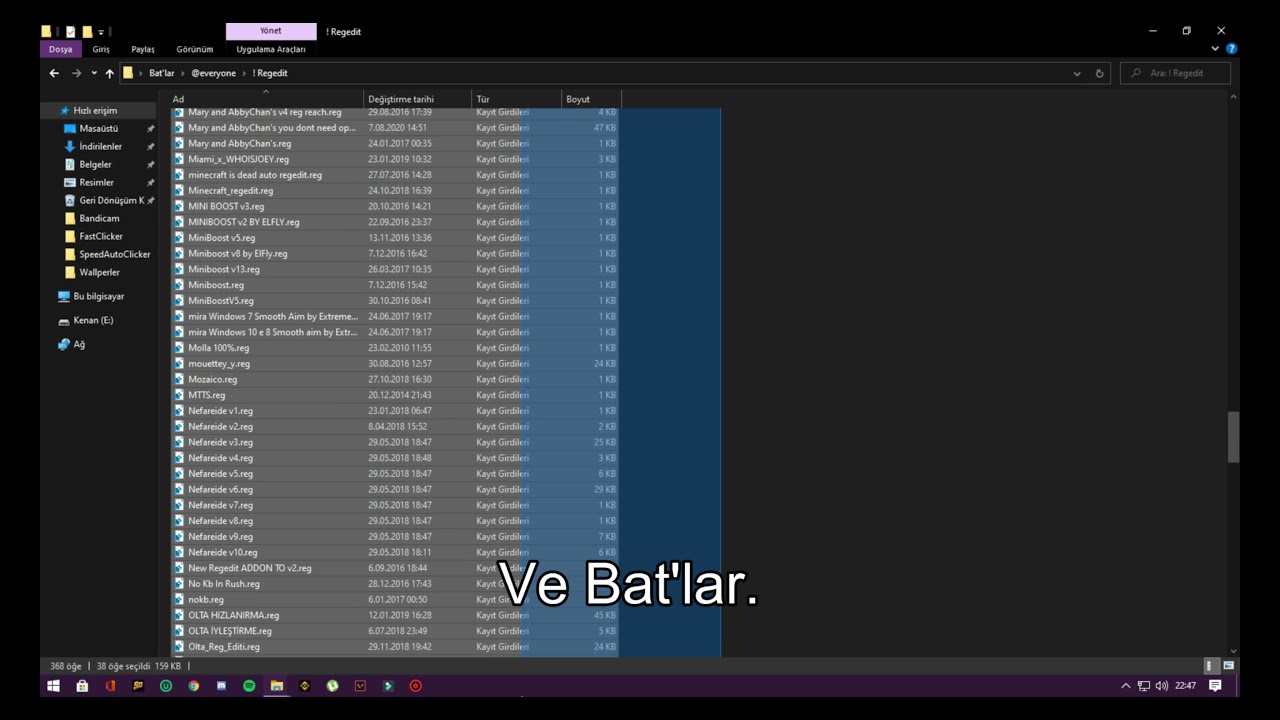Viewport: 1280px width, 720px height.
Task: Sort by the Boyut column header
Action: (591, 99)
